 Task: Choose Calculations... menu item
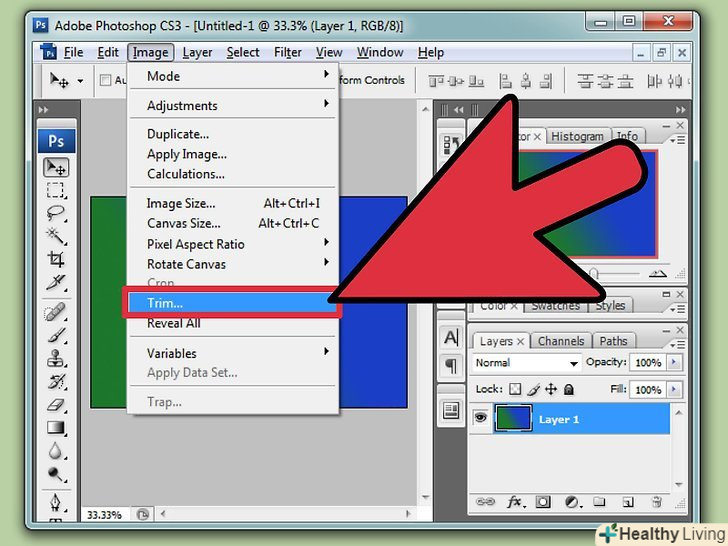click(232, 174)
